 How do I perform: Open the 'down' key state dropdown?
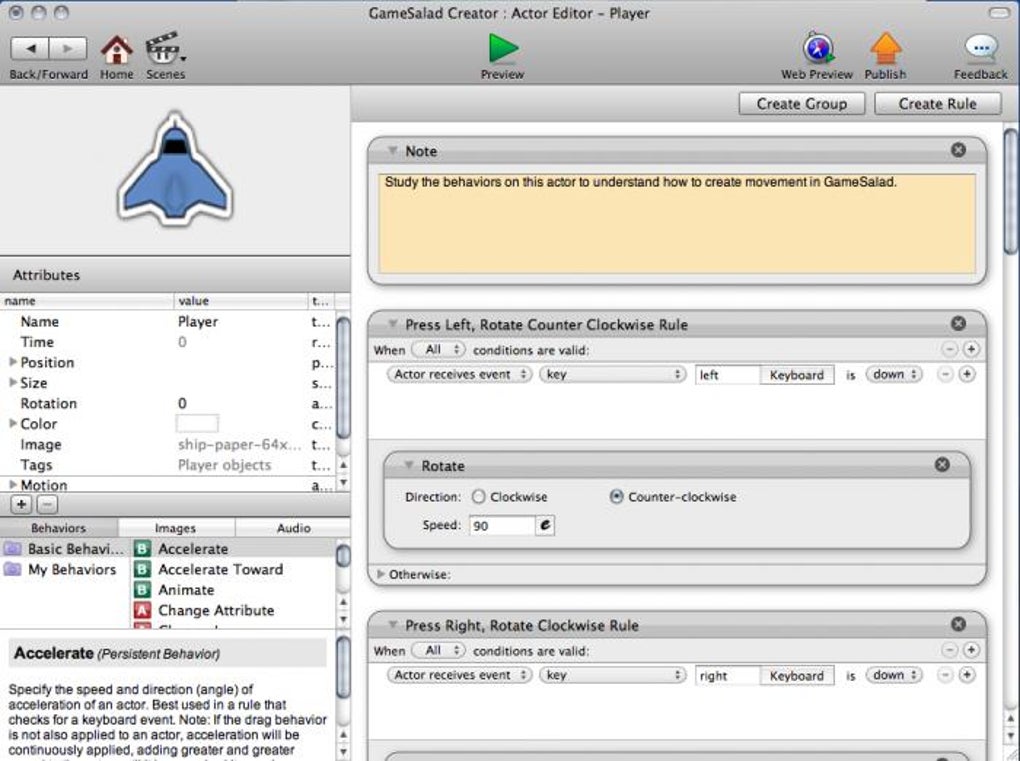892,374
